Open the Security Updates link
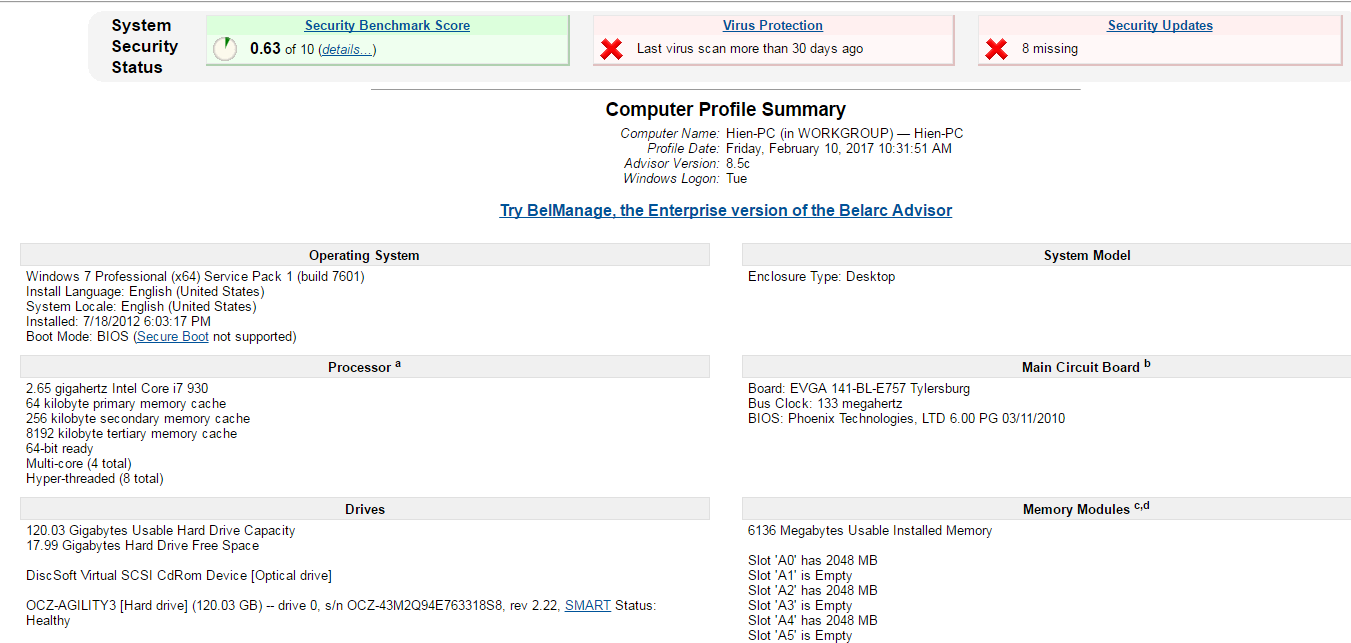This screenshot has height=643, width=1351. pos(1160,25)
